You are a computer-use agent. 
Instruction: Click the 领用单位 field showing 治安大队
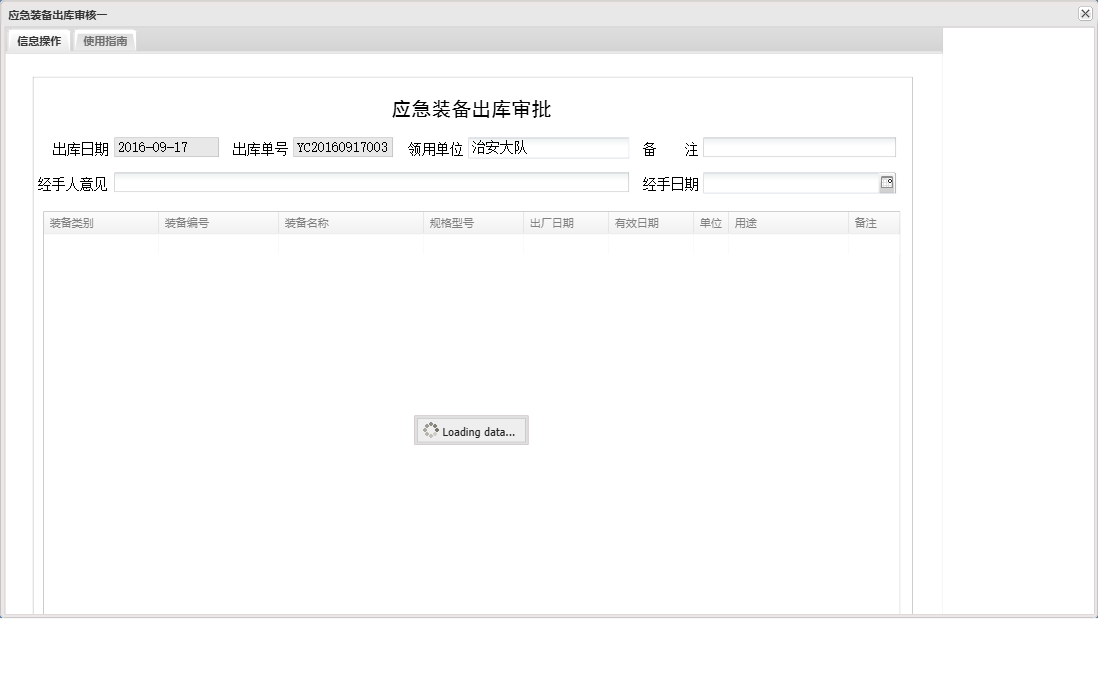click(550, 147)
